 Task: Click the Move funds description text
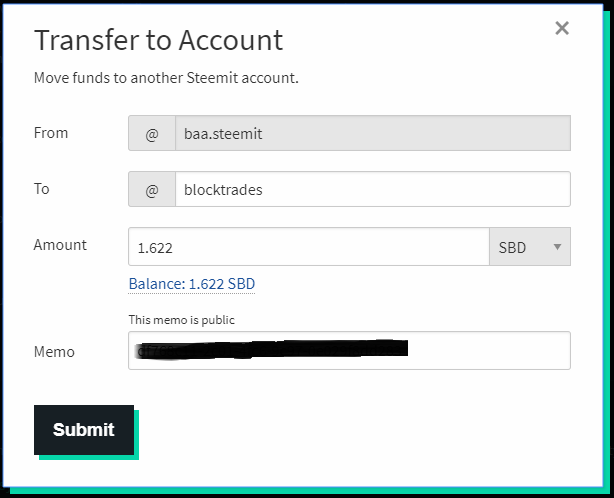tap(166, 77)
